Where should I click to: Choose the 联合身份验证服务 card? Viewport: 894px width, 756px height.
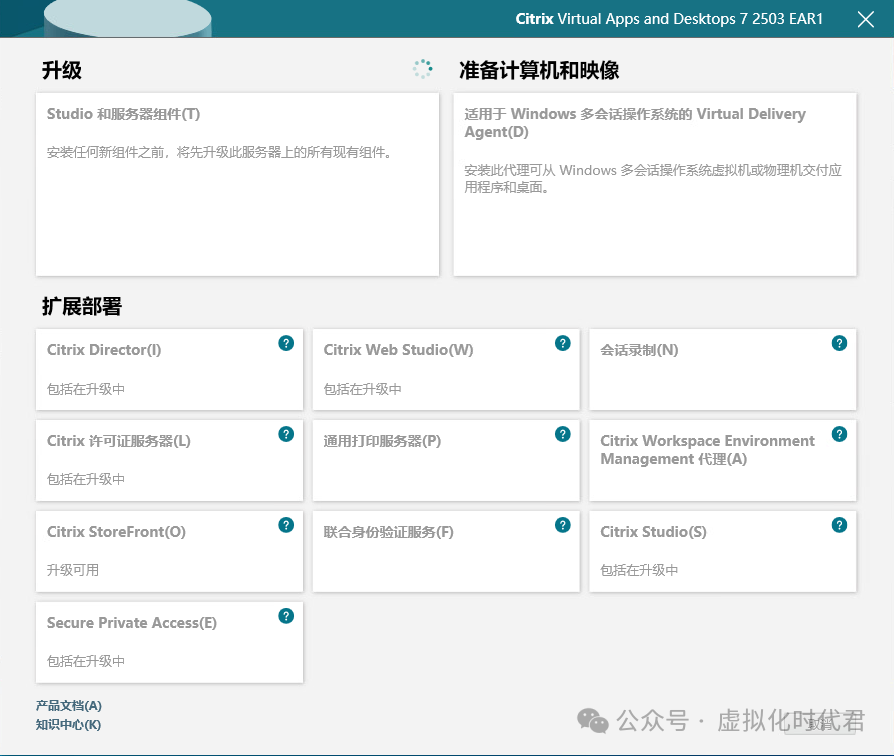click(x=446, y=551)
